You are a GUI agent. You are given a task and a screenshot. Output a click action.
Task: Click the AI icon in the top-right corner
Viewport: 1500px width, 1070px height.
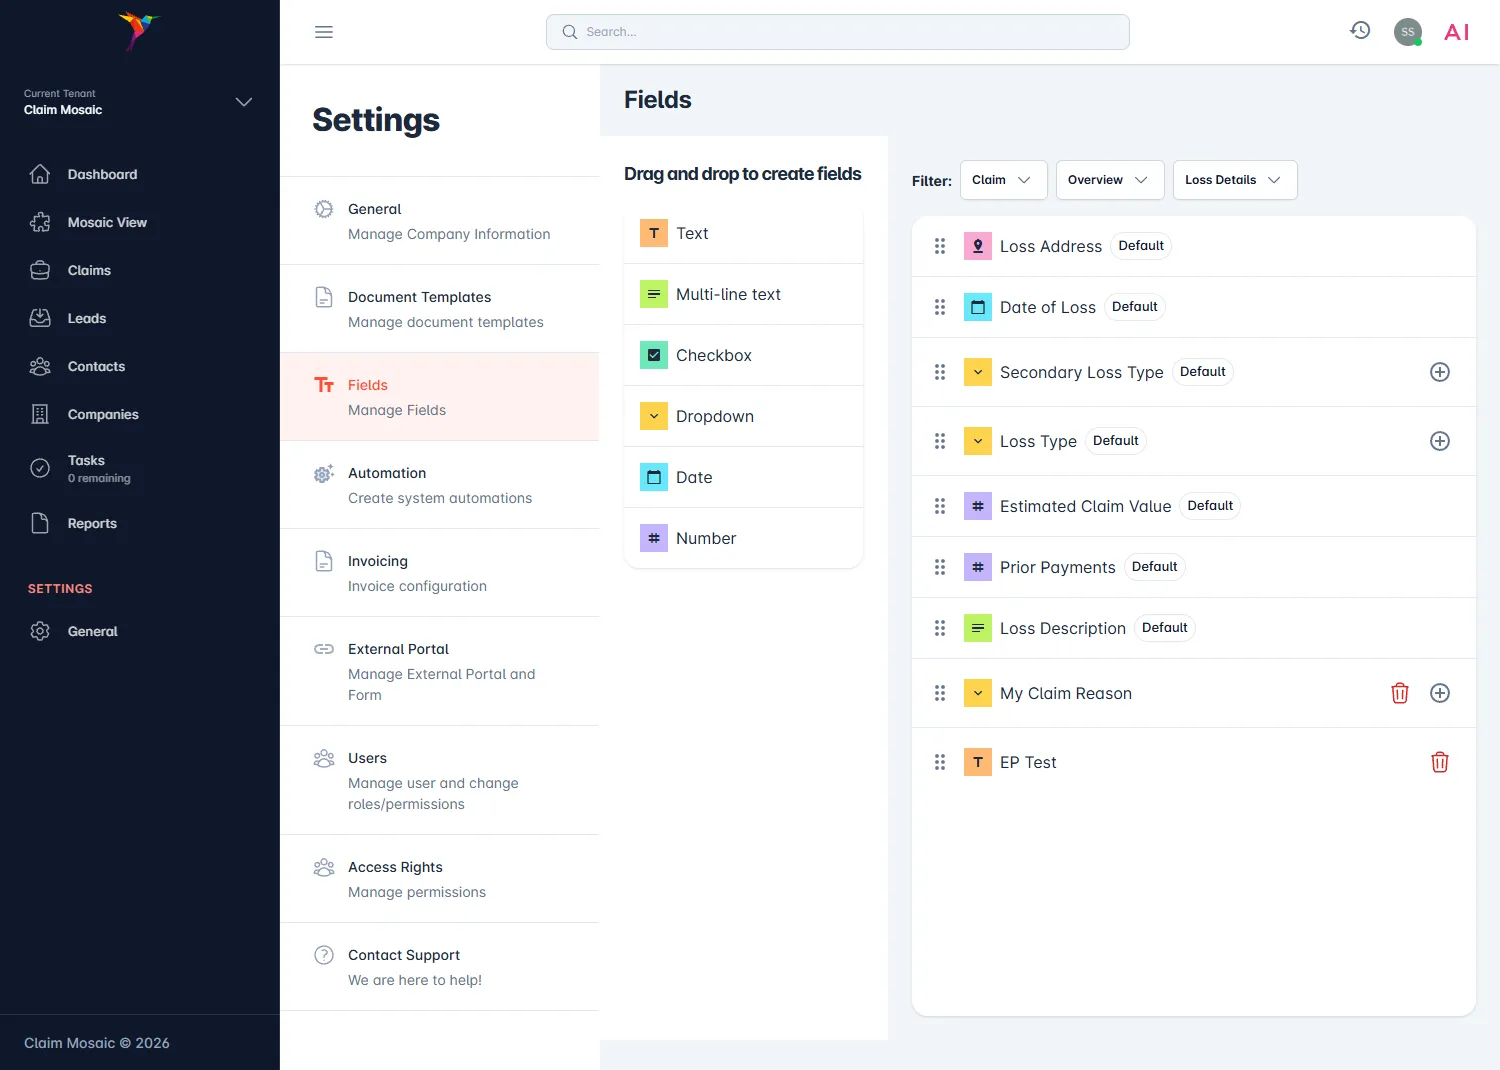(1456, 31)
